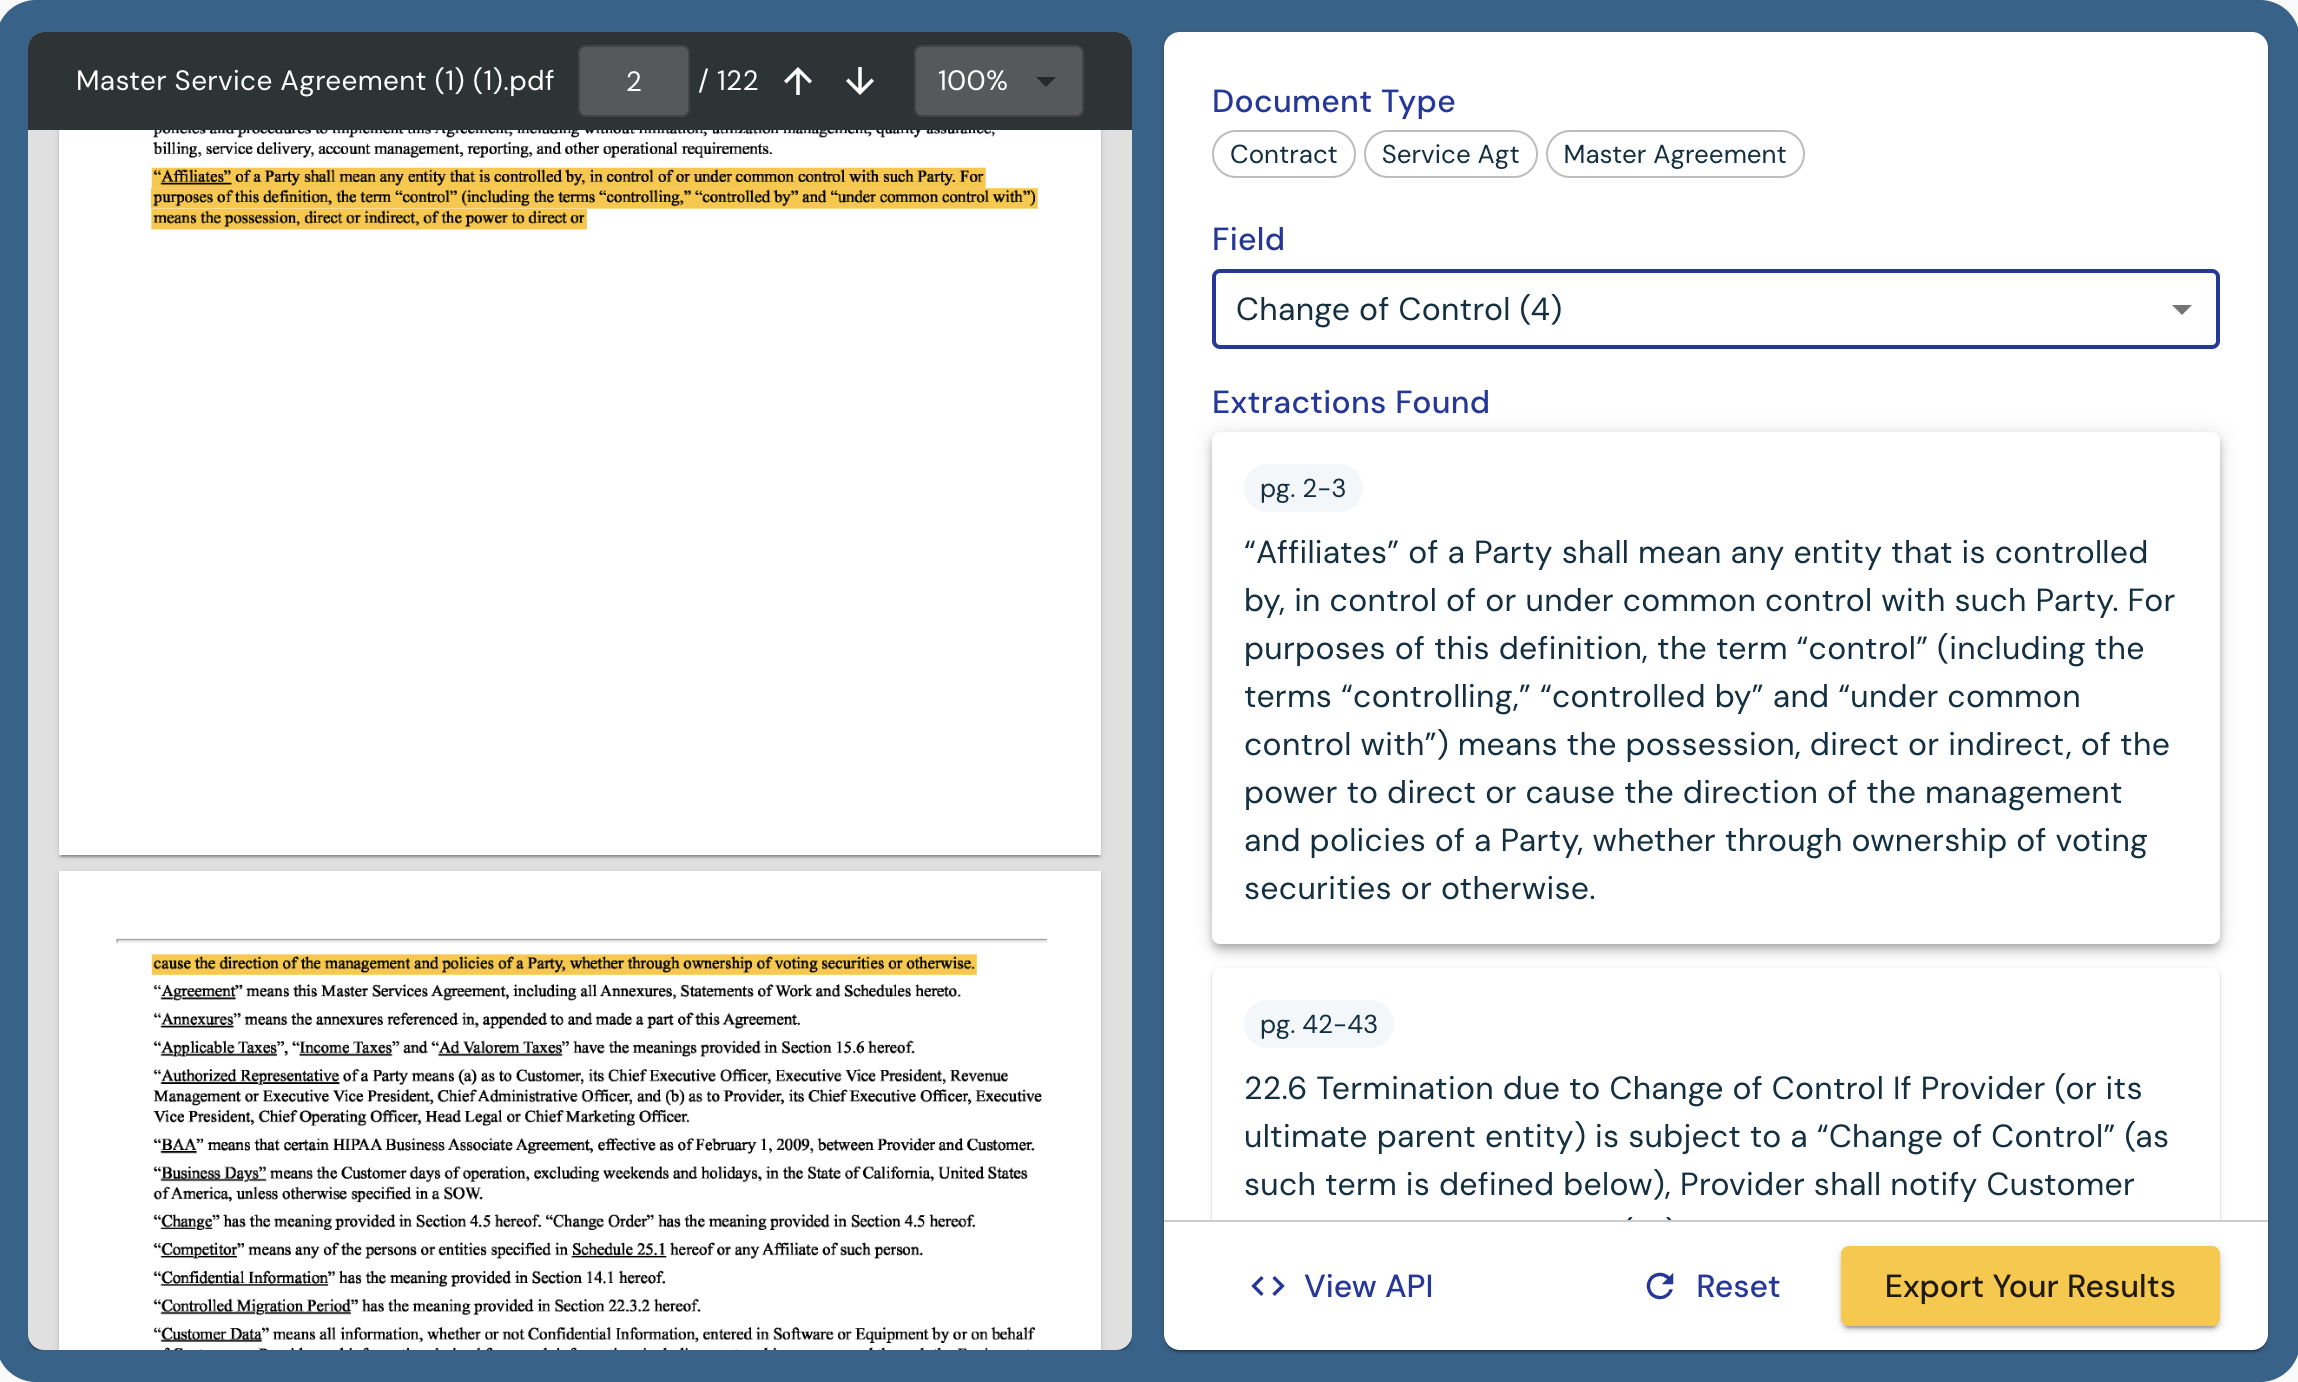Image resolution: width=2298 pixels, height=1382 pixels.
Task: Open the View API link
Action: [x=1368, y=1286]
